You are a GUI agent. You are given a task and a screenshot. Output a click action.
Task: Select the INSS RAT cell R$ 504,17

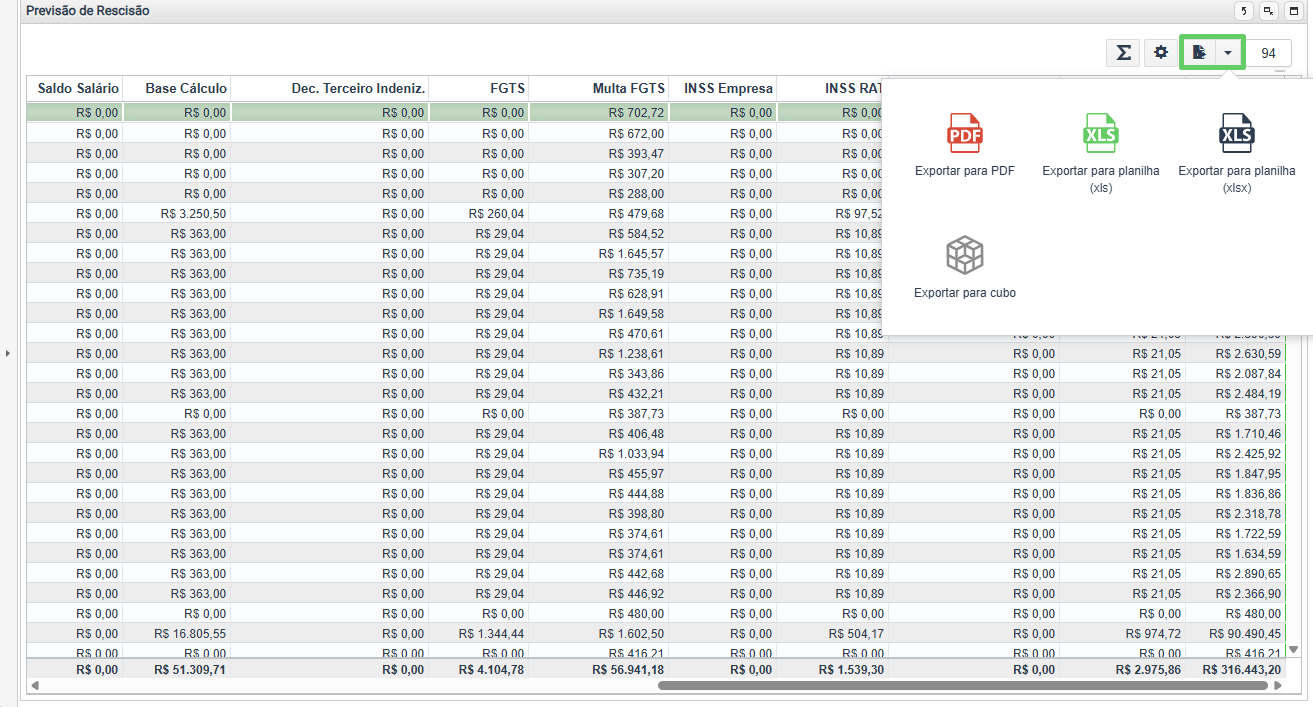pyautogui.click(x=832, y=633)
